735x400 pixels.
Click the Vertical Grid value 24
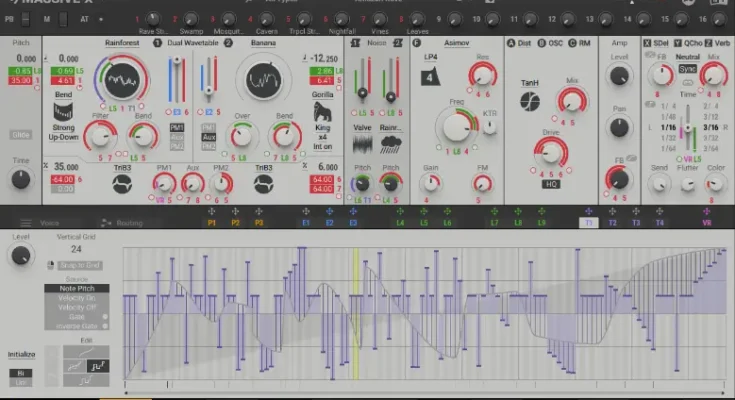[76, 249]
